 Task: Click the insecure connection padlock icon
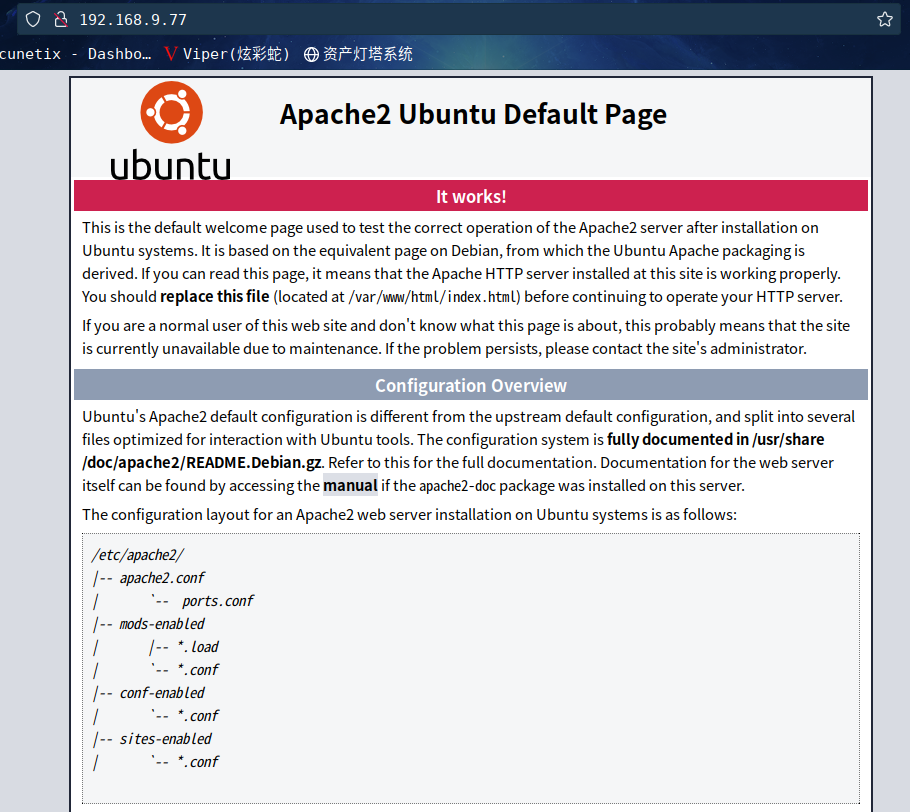pyautogui.click(x=60, y=19)
